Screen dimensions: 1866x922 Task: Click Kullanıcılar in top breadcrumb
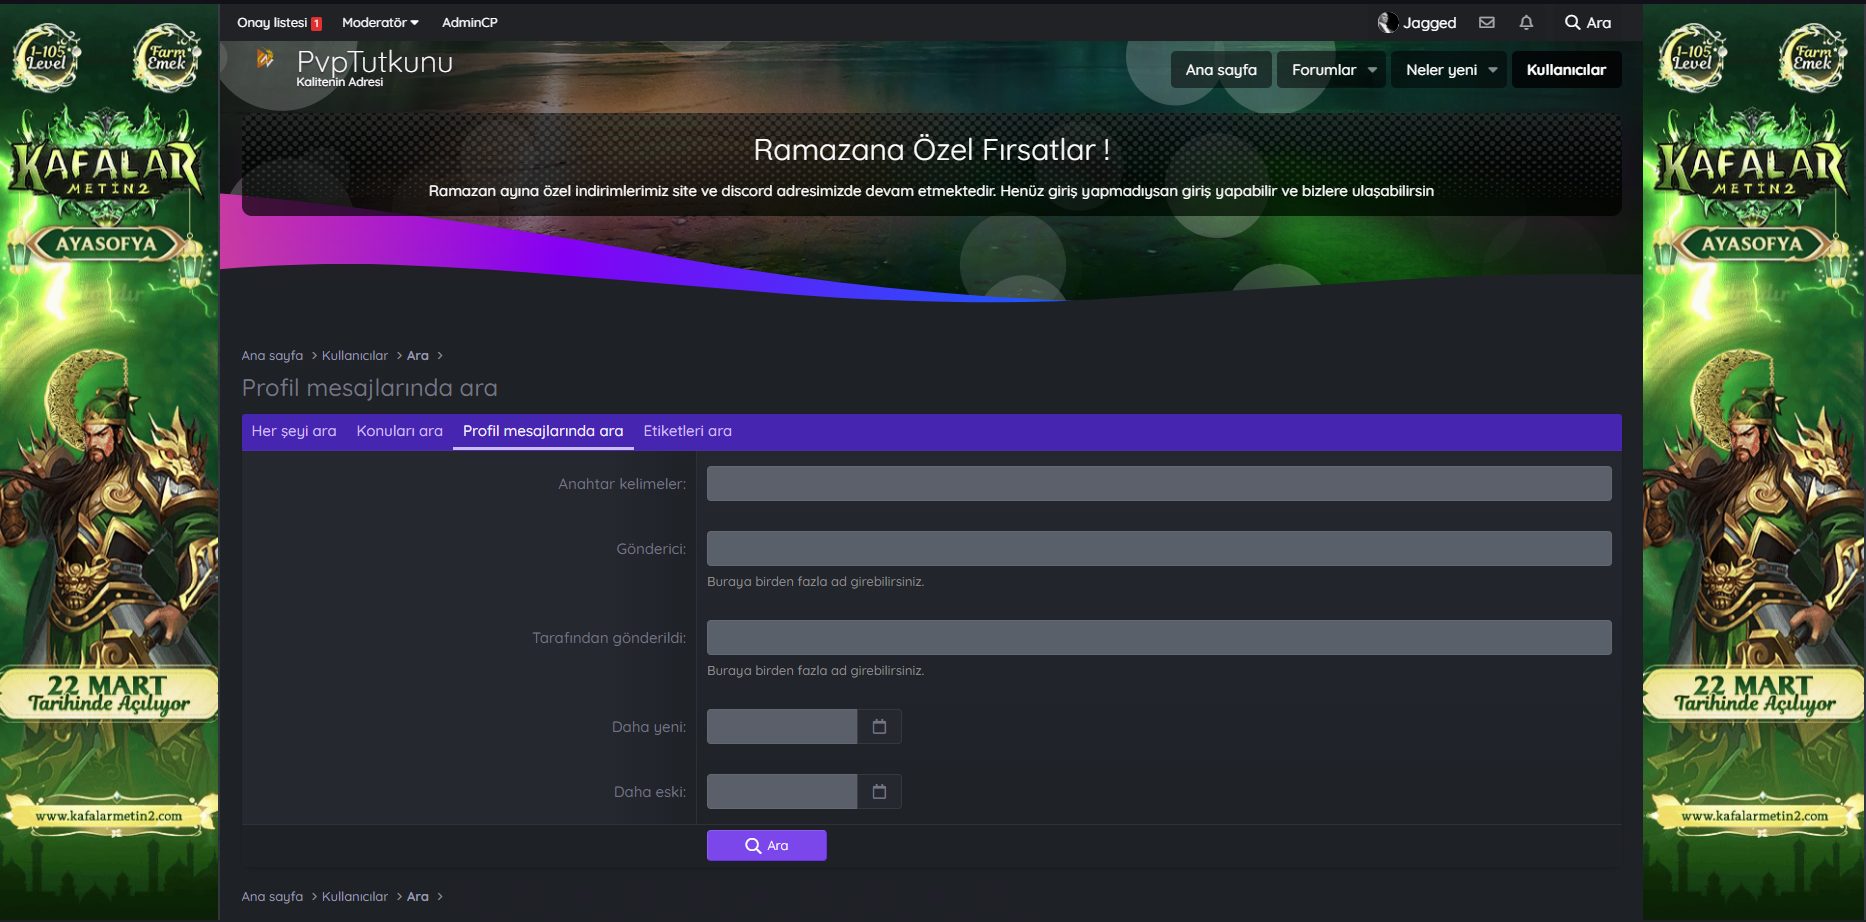pyautogui.click(x=355, y=356)
